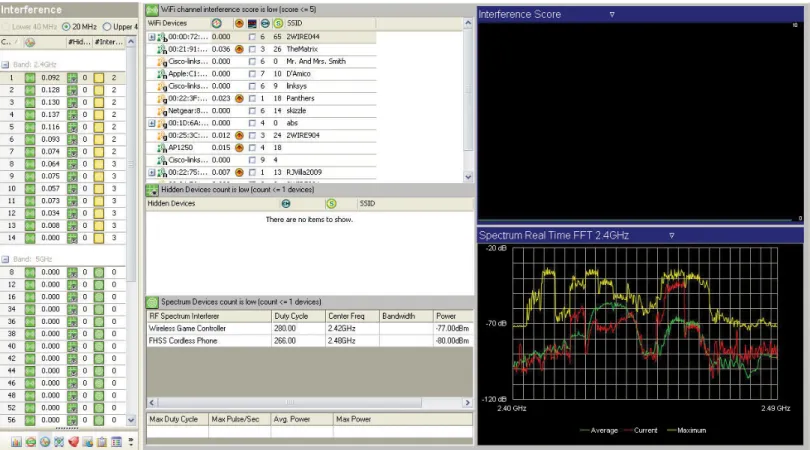Screen dimensions: 810x450
Task: Click the WiFi Devices list scroll down arrow
Action: (468, 177)
